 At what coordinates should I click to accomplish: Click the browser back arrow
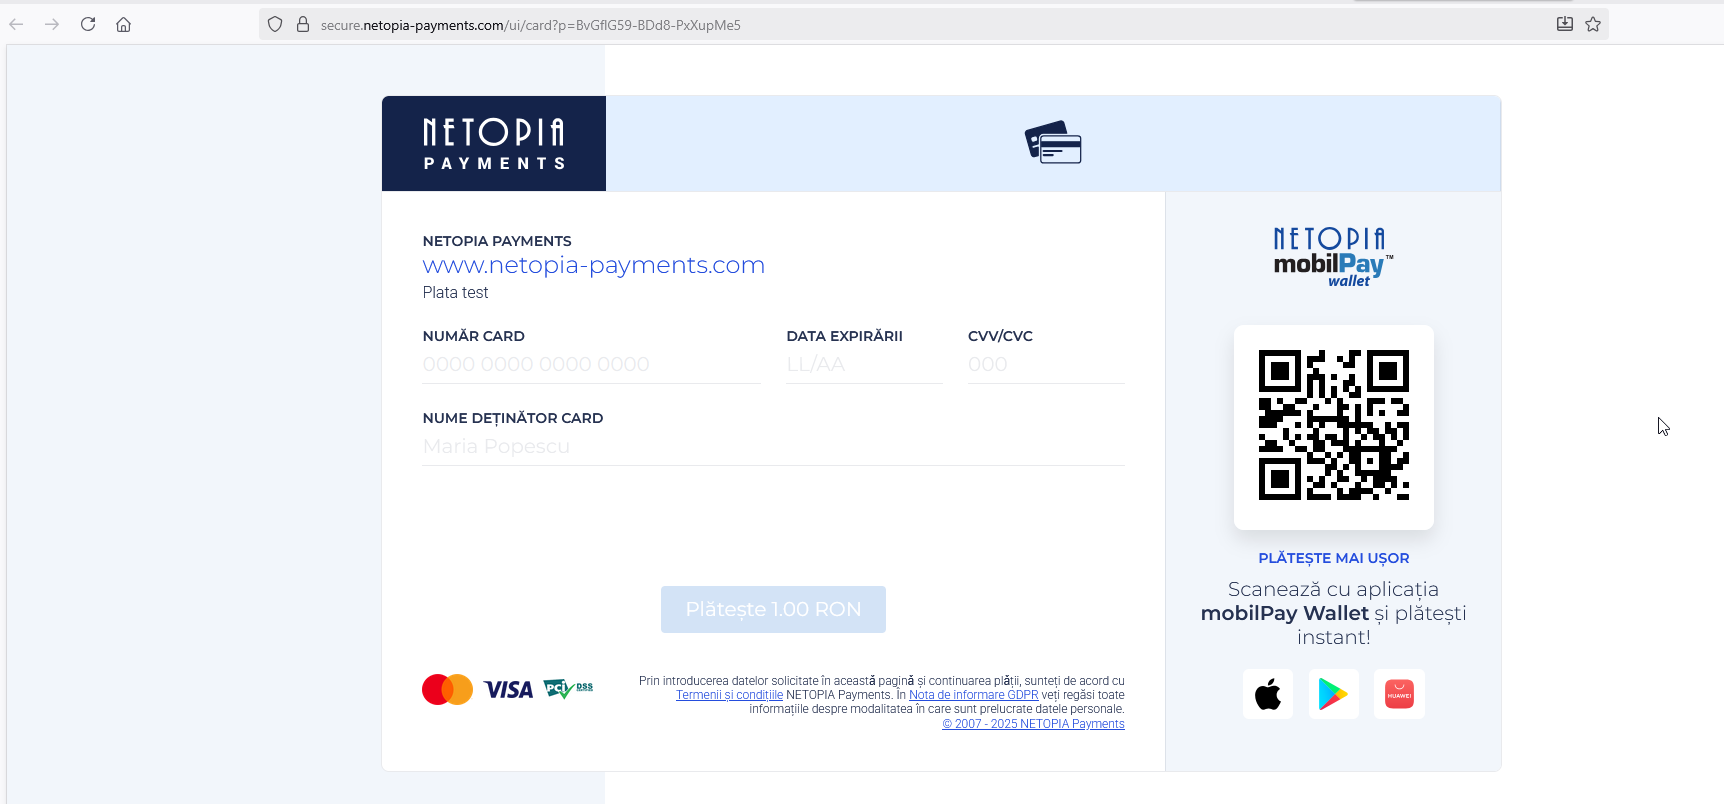tap(16, 24)
